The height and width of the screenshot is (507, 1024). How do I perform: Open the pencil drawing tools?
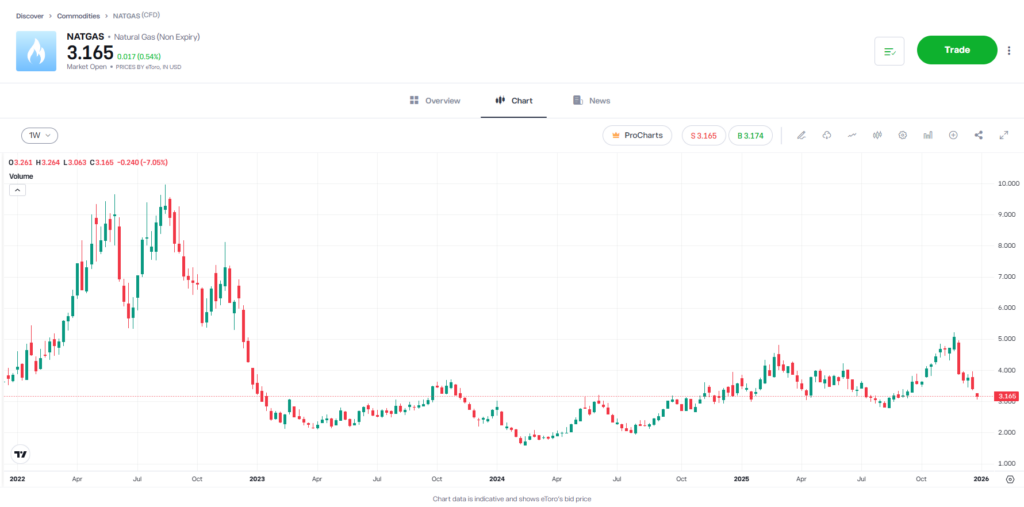(801, 135)
